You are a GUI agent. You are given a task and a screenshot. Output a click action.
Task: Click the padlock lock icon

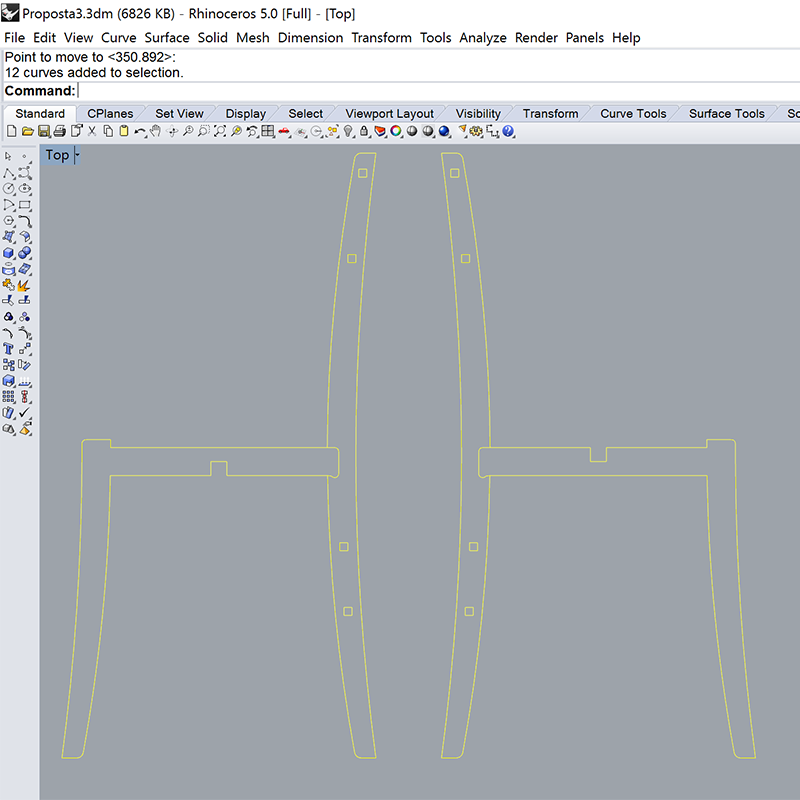click(x=364, y=131)
